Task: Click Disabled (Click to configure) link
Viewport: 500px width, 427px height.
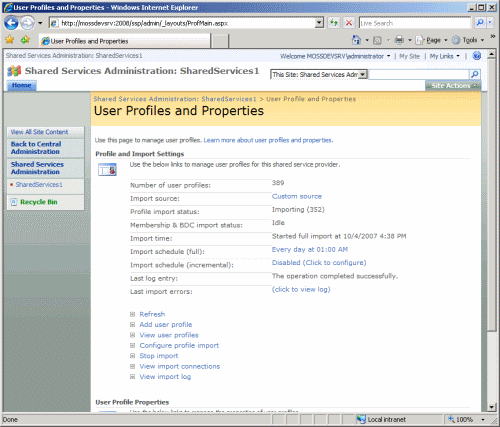Action: (319, 263)
